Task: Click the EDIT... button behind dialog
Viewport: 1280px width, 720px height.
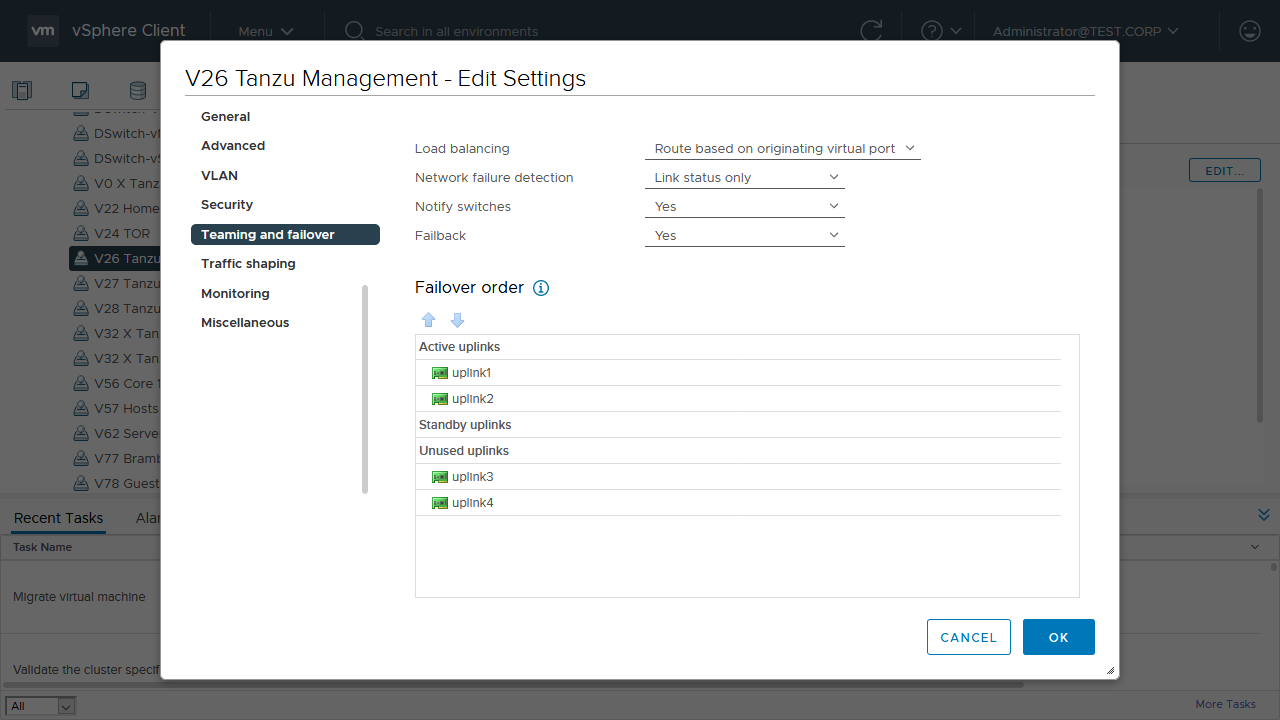Action: [1225, 171]
